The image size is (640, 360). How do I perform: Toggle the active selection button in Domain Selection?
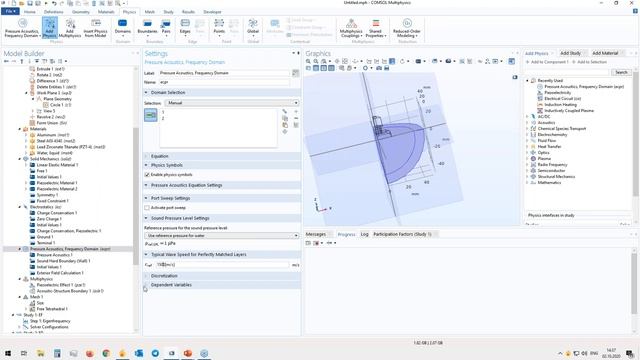click(151, 116)
